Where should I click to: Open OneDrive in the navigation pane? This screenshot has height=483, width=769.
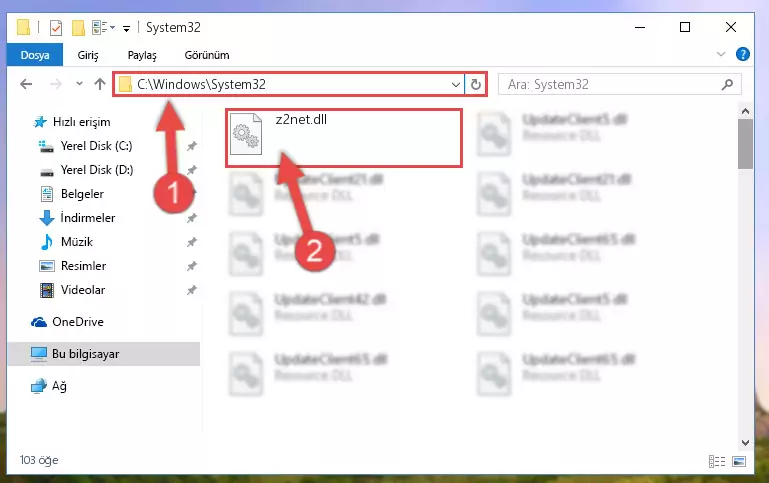pyautogui.click(x=78, y=322)
